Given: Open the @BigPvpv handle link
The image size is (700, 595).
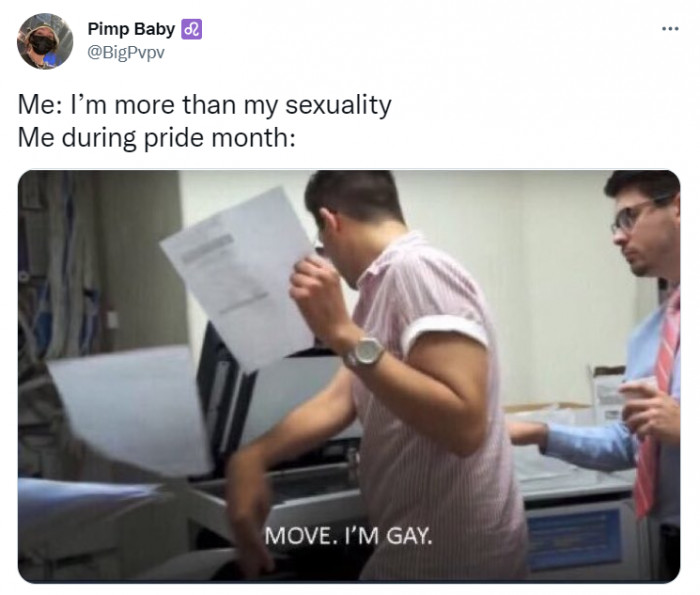Looking at the screenshot, I should pos(126,53).
